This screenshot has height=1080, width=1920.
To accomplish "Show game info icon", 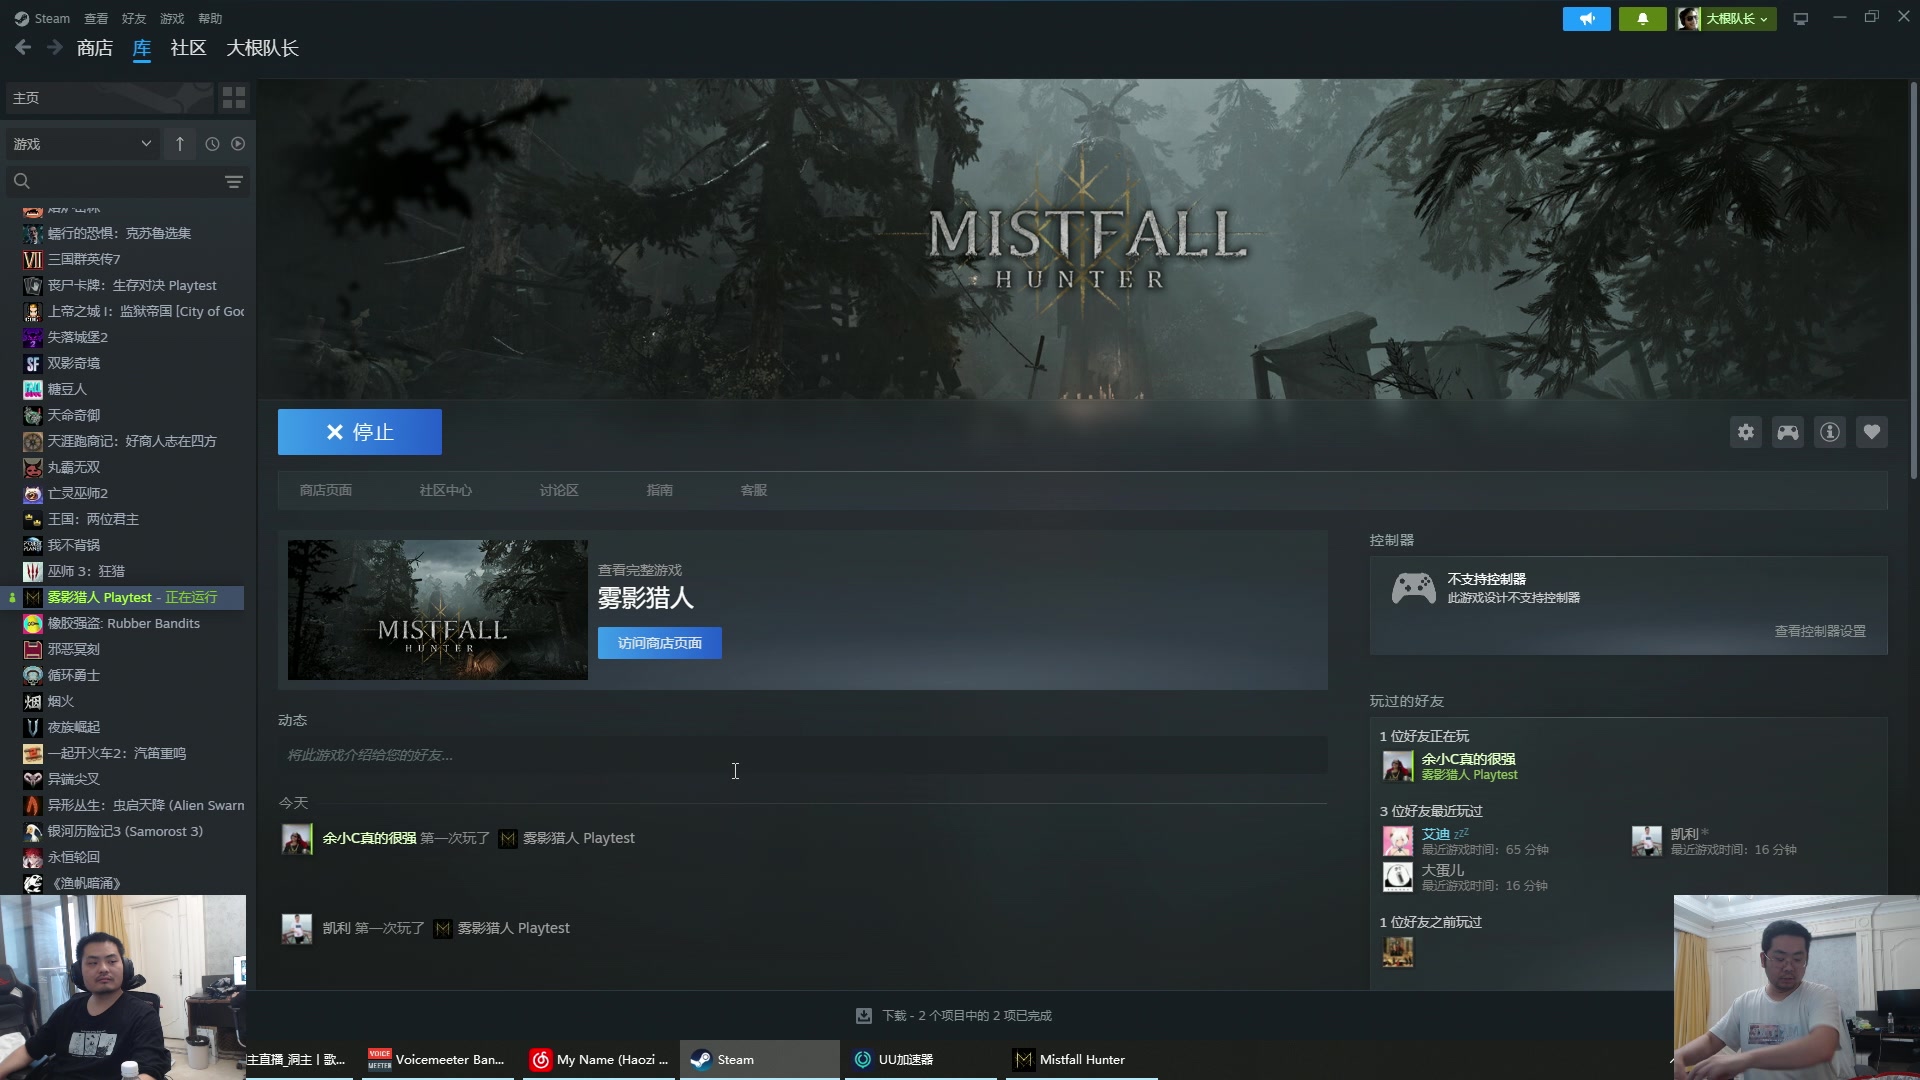I will click(1830, 432).
